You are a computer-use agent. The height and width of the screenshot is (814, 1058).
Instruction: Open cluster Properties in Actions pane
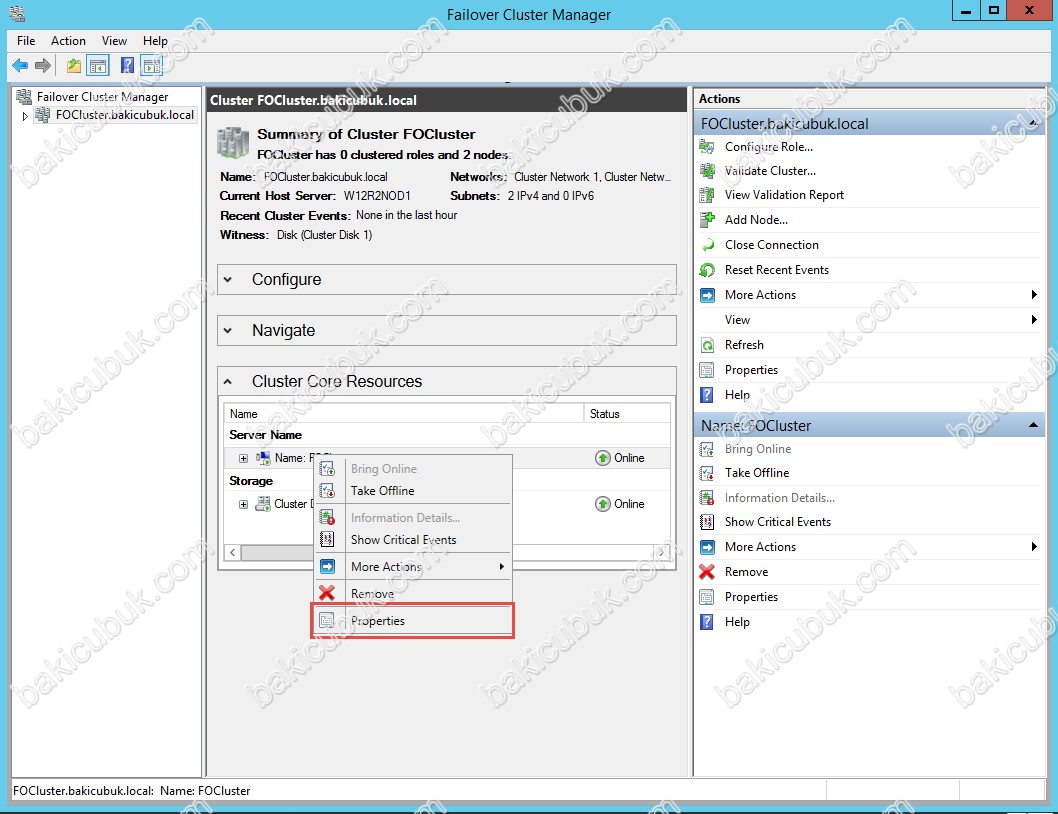pos(751,370)
